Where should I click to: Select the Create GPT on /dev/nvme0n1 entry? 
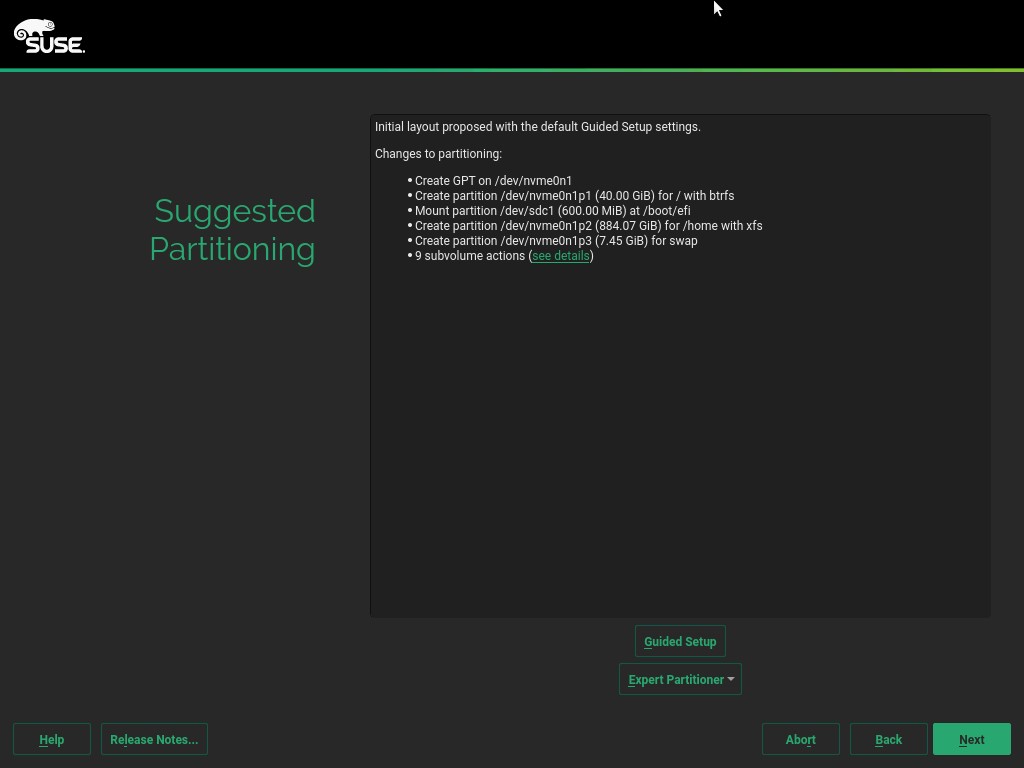(493, 181)
